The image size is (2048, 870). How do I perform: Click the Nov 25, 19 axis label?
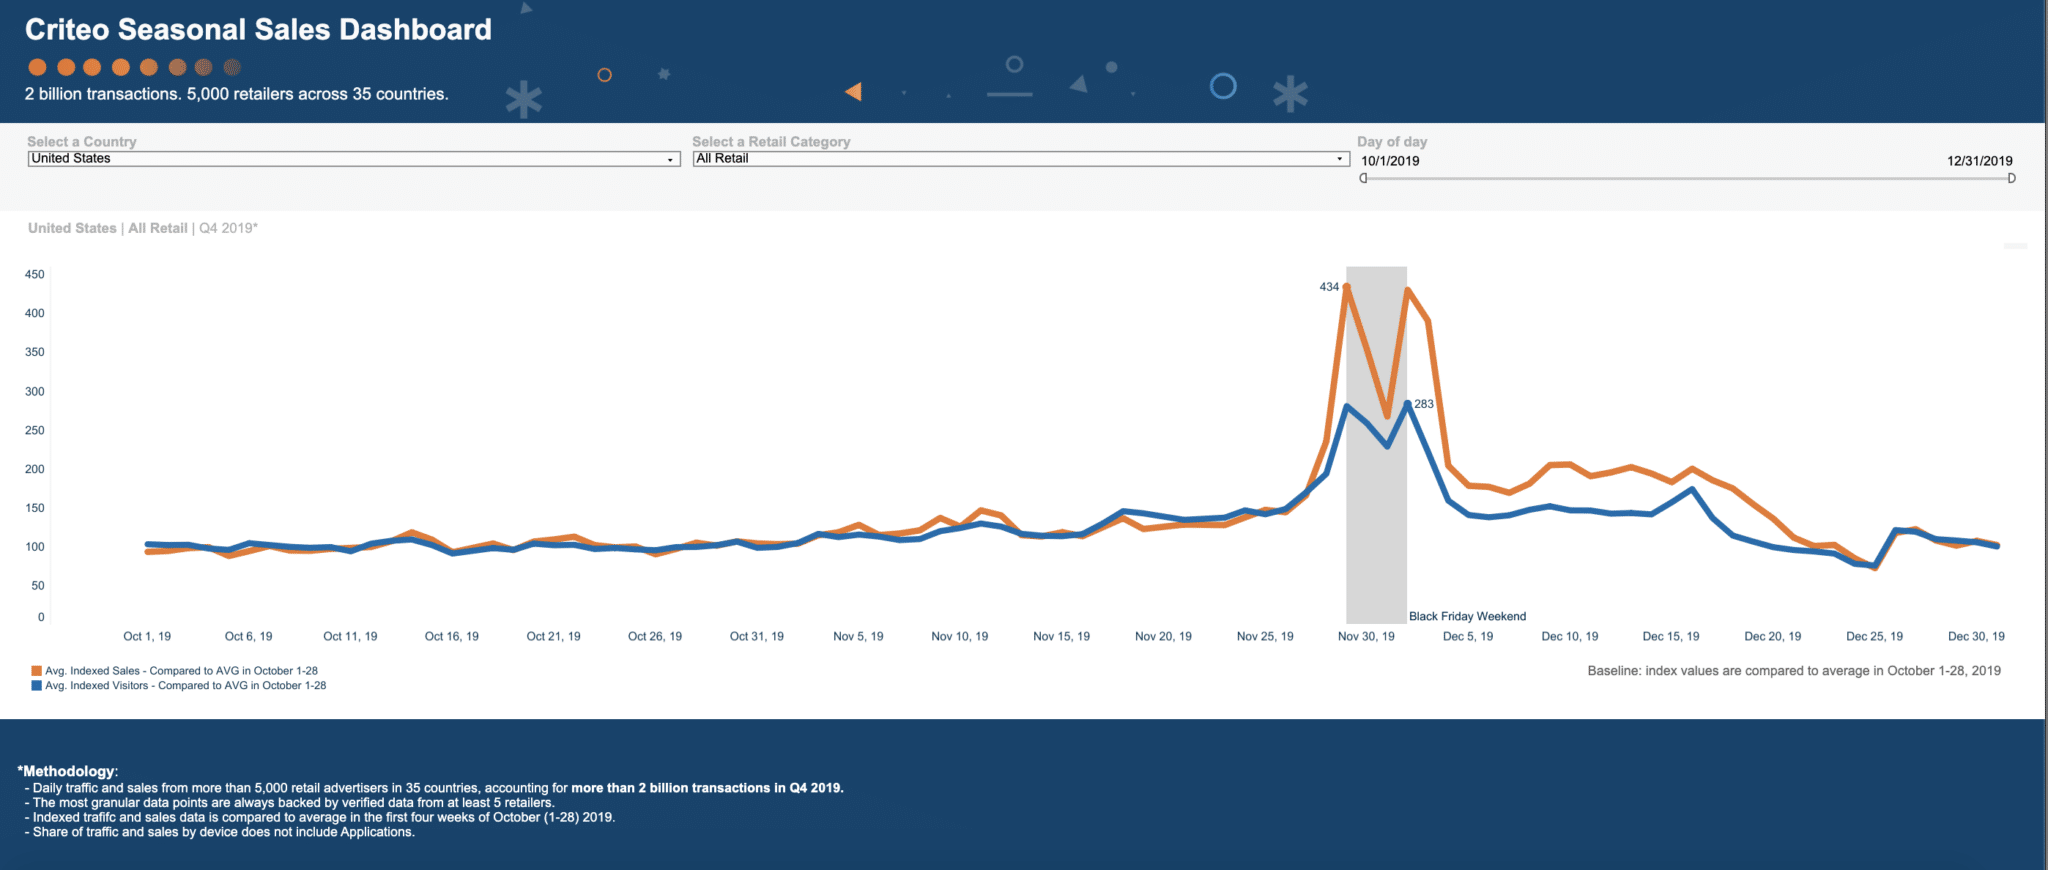click(x=1264, y=636)
